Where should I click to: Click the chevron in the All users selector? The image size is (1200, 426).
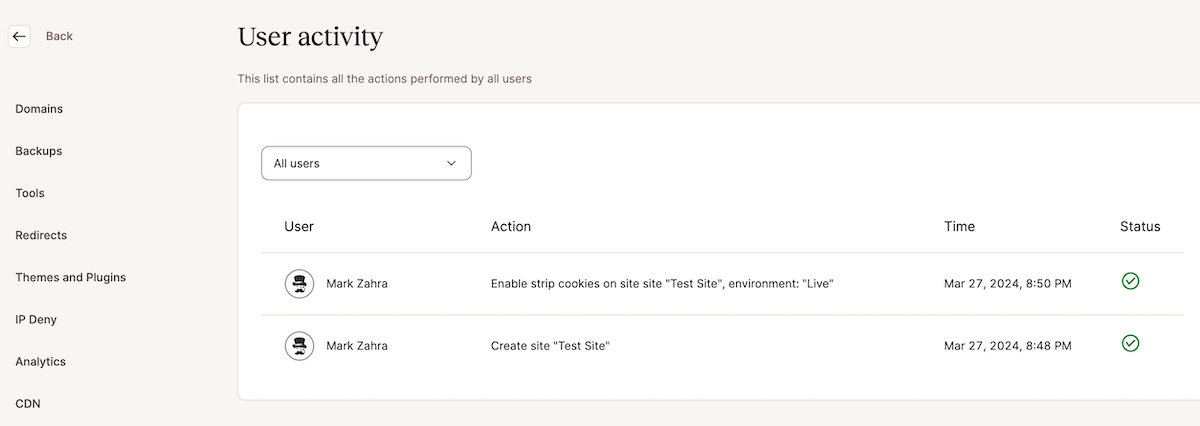[x=451, y=163]
